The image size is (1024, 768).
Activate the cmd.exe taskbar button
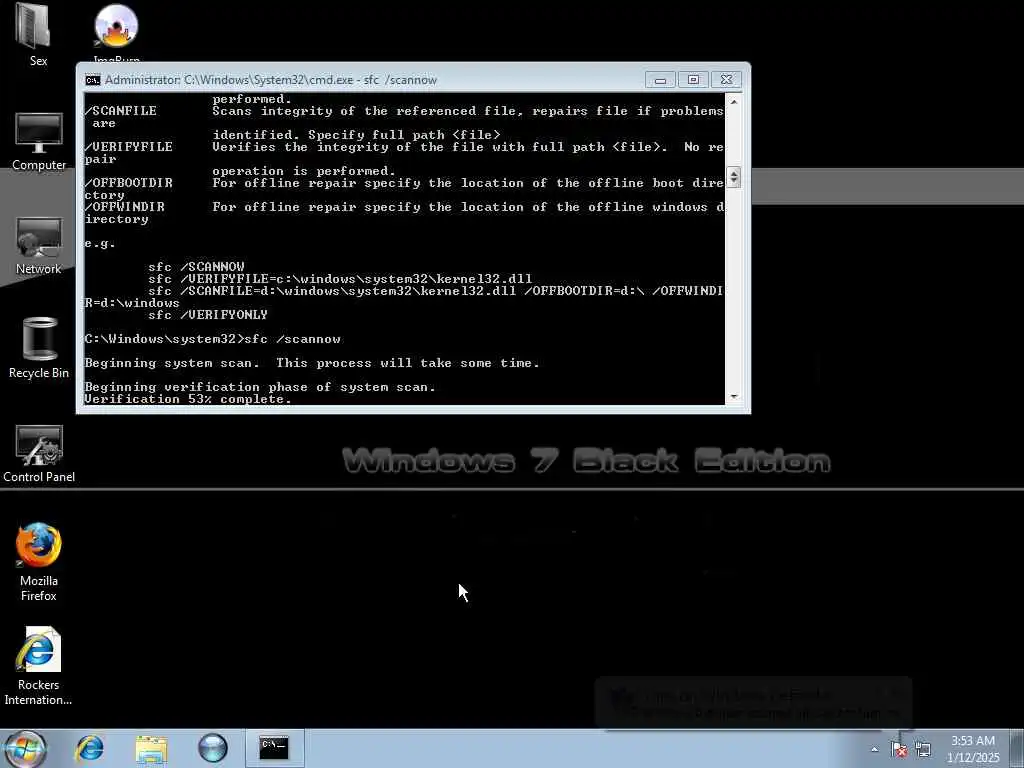click(x=274, y=748)
